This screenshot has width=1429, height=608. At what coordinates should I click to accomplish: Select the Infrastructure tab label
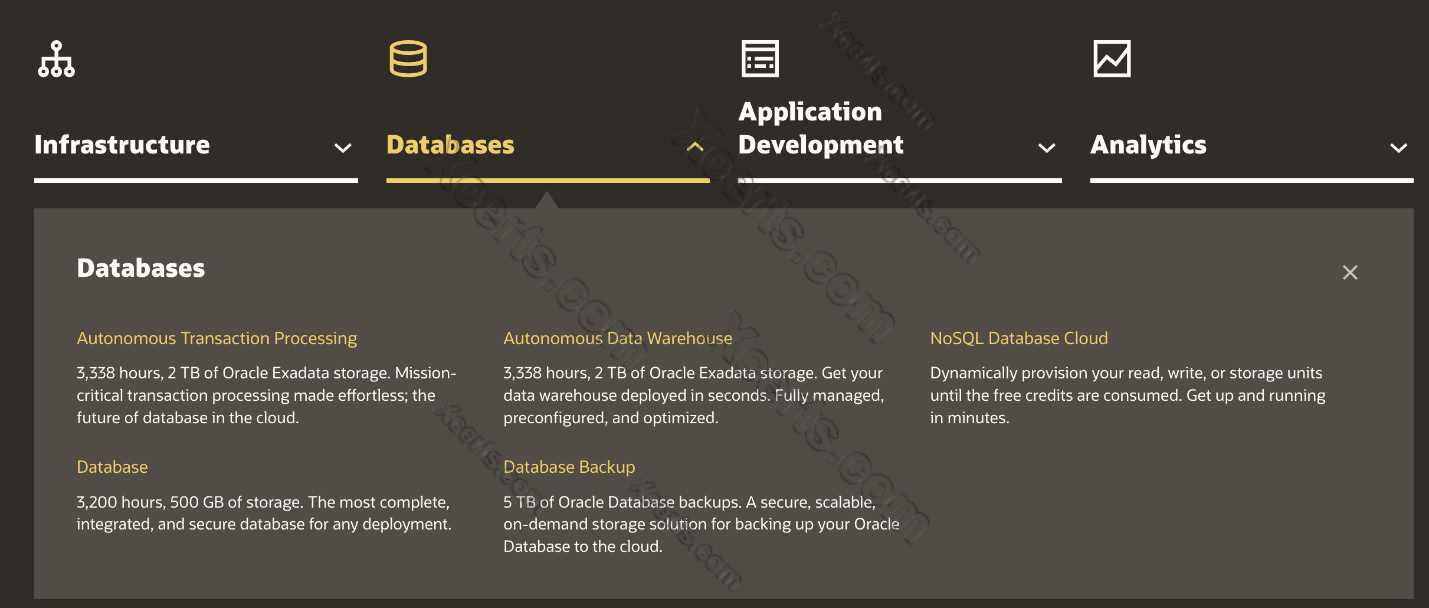(x=122, y=145)
